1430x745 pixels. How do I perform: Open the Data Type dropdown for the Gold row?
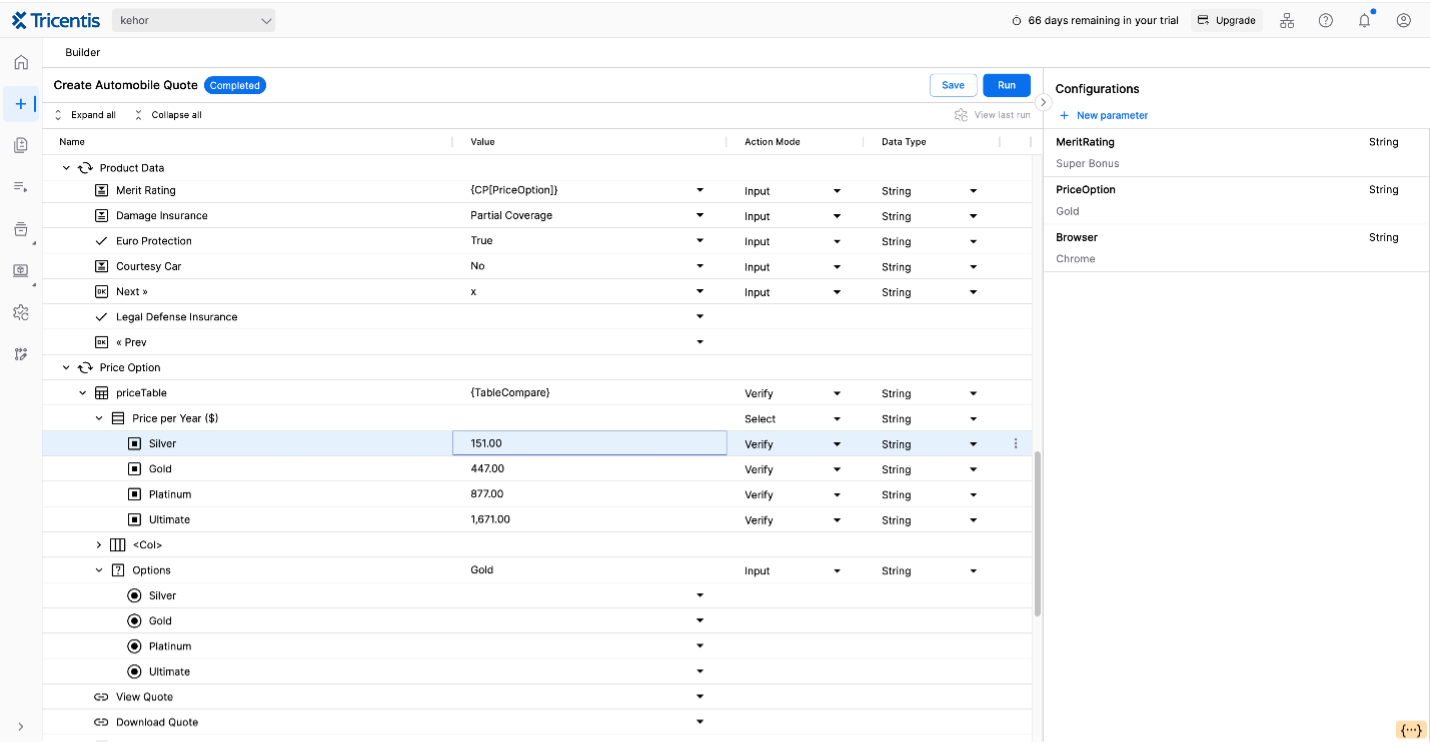(972, 469)
